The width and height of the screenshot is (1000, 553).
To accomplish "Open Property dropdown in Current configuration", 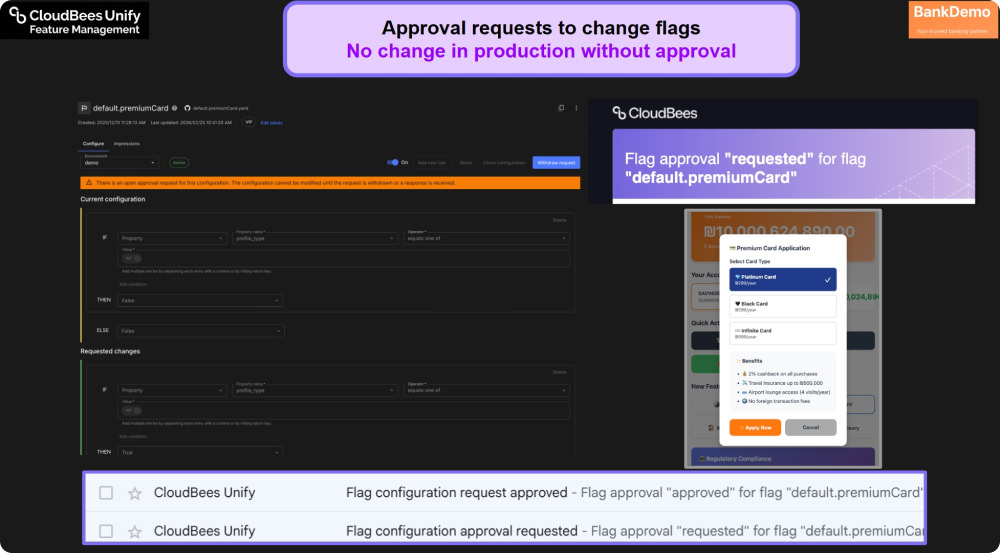I will tap(172, 239).
